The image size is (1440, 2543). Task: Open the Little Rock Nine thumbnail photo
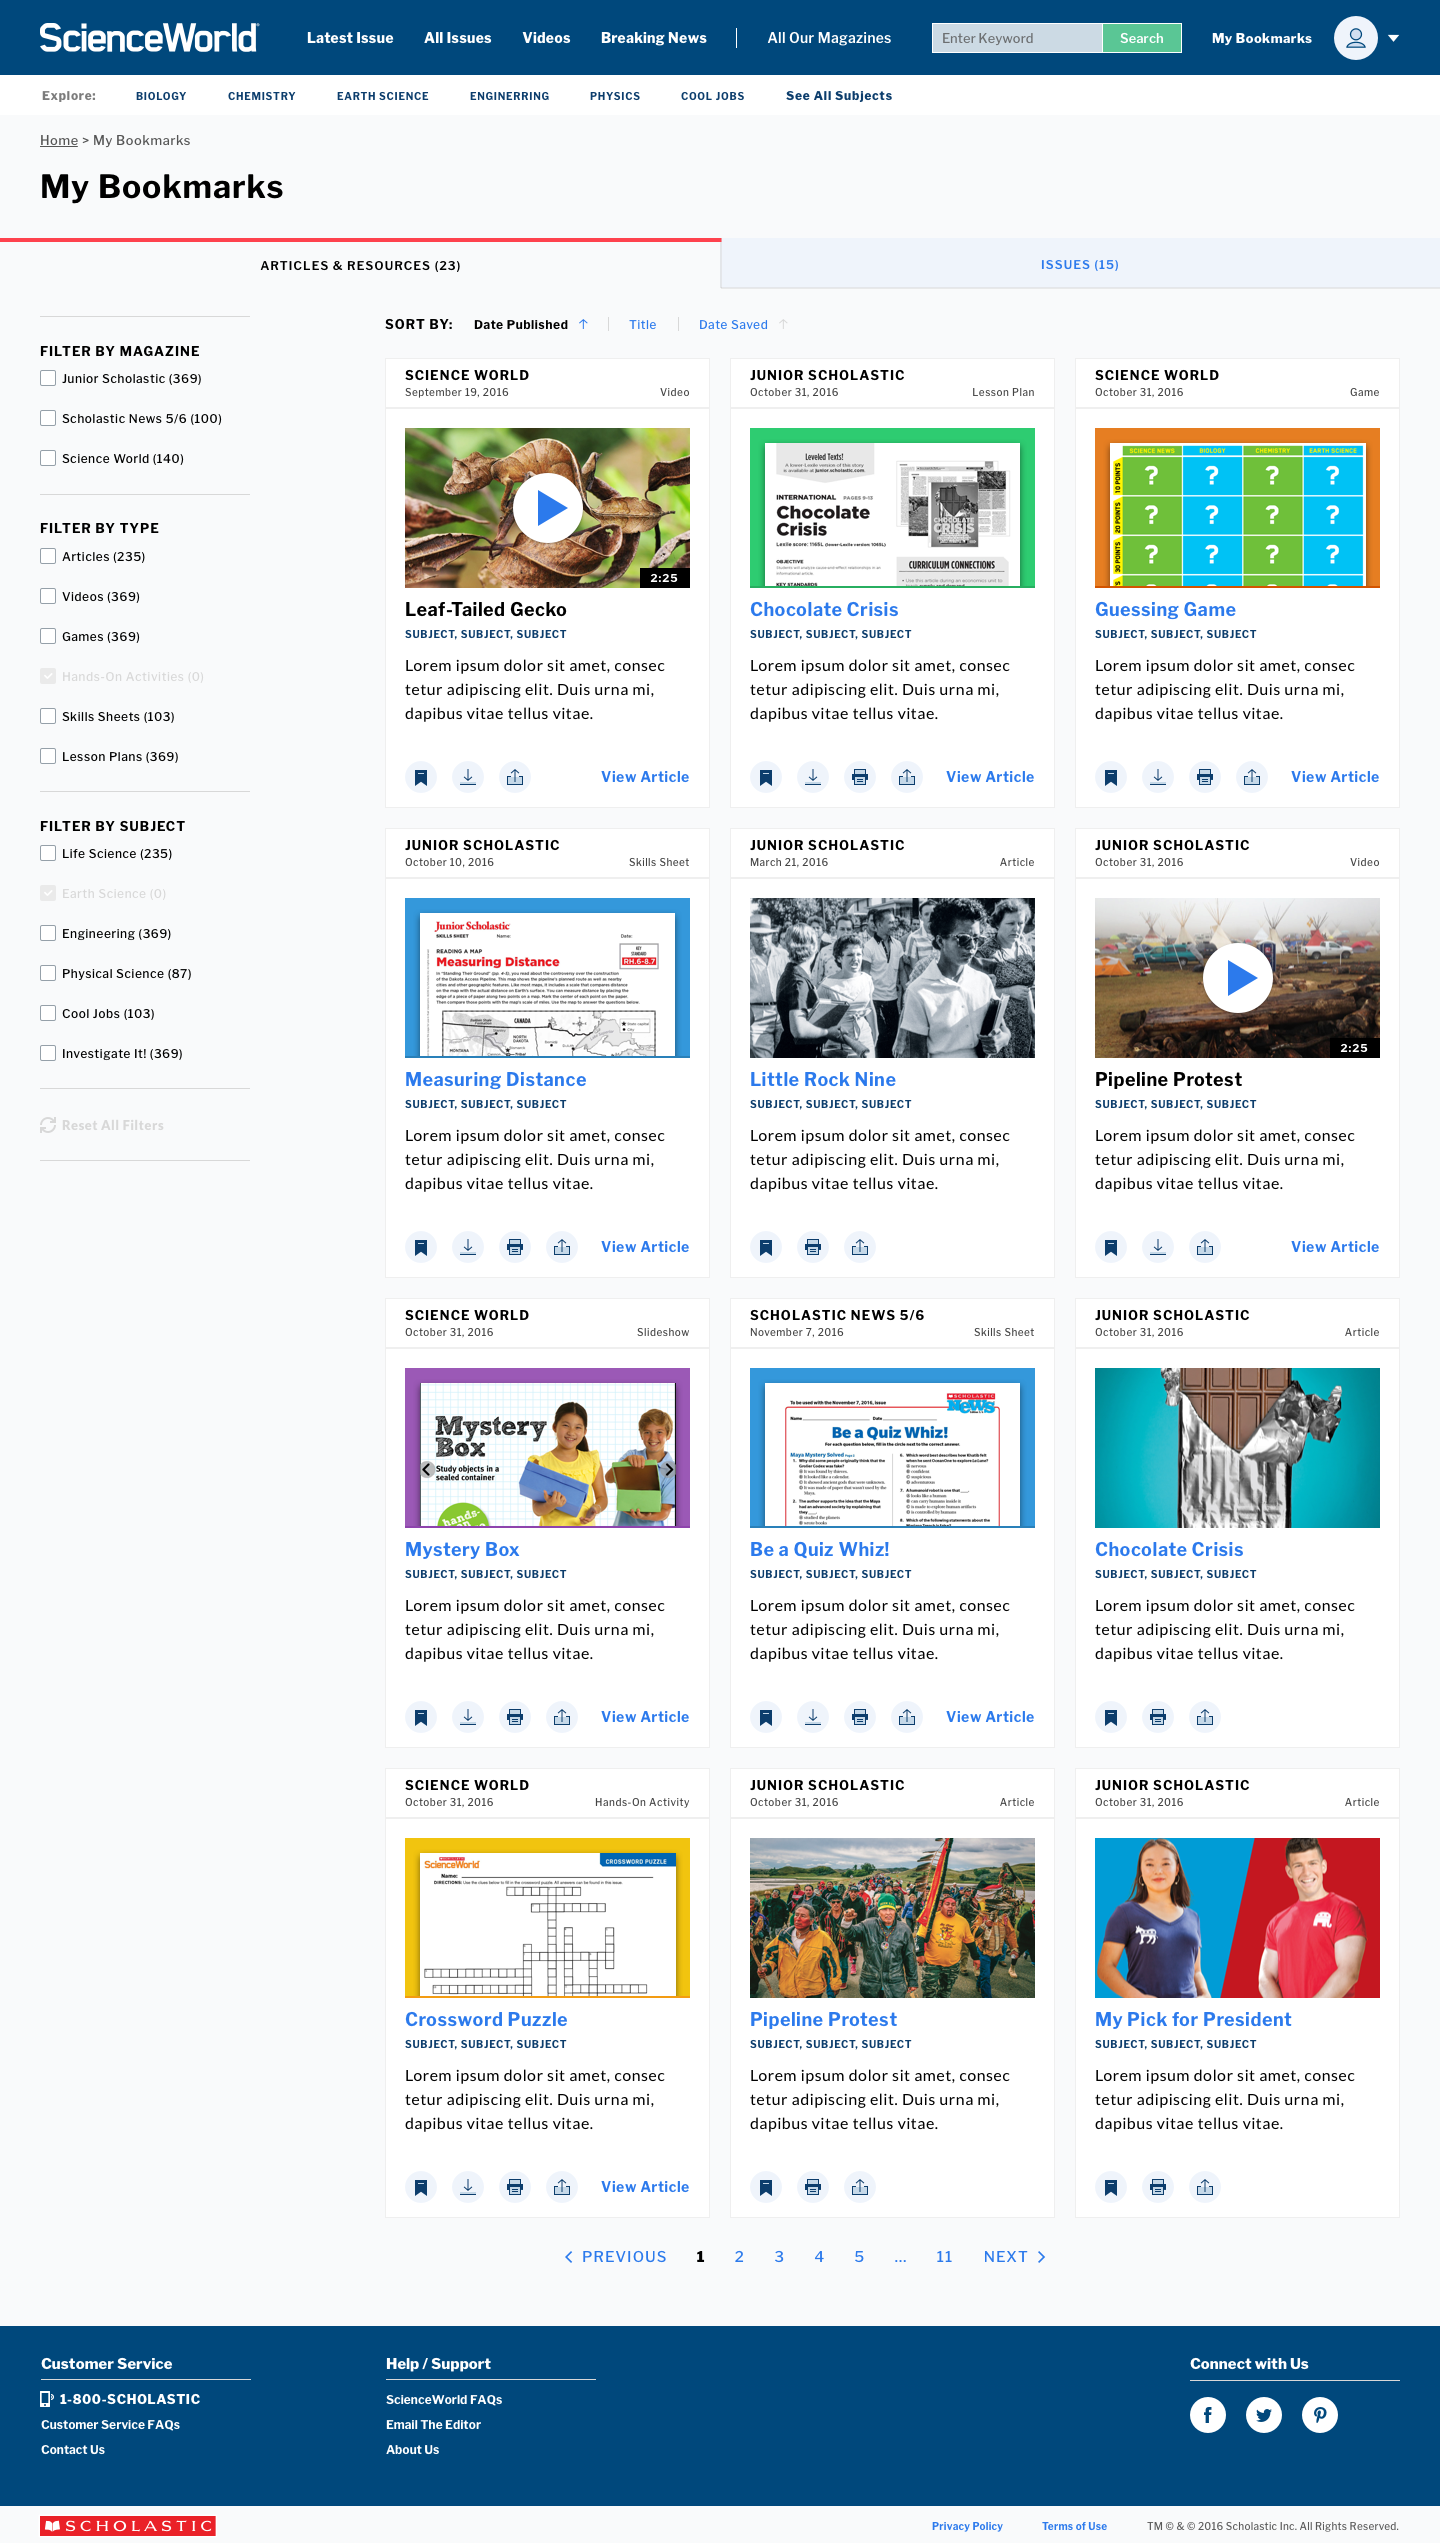click(x=892, y=978)
